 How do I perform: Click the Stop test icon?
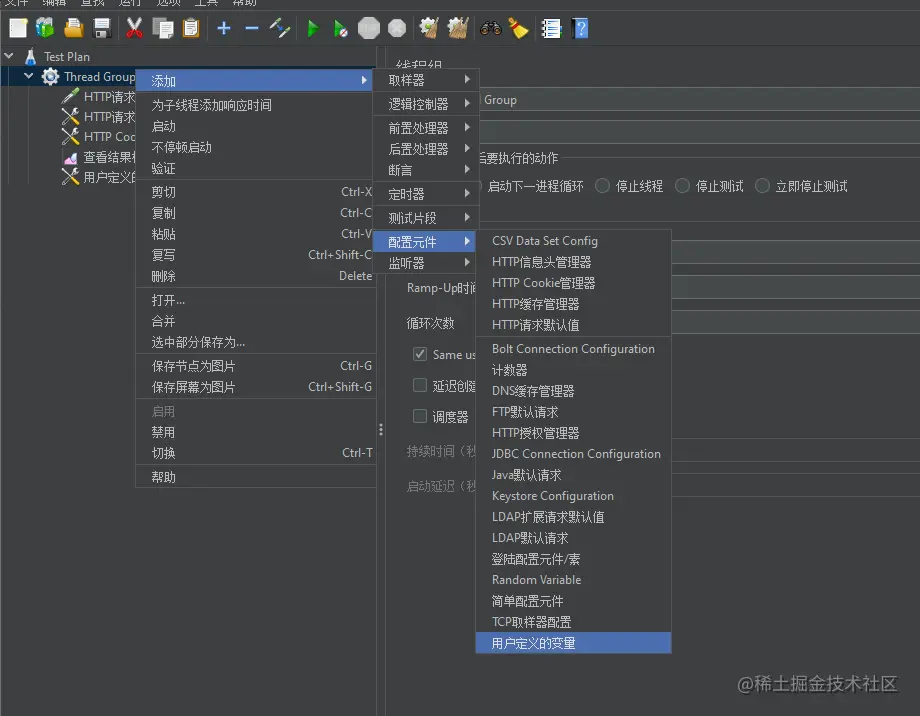(x=369, y=28)
